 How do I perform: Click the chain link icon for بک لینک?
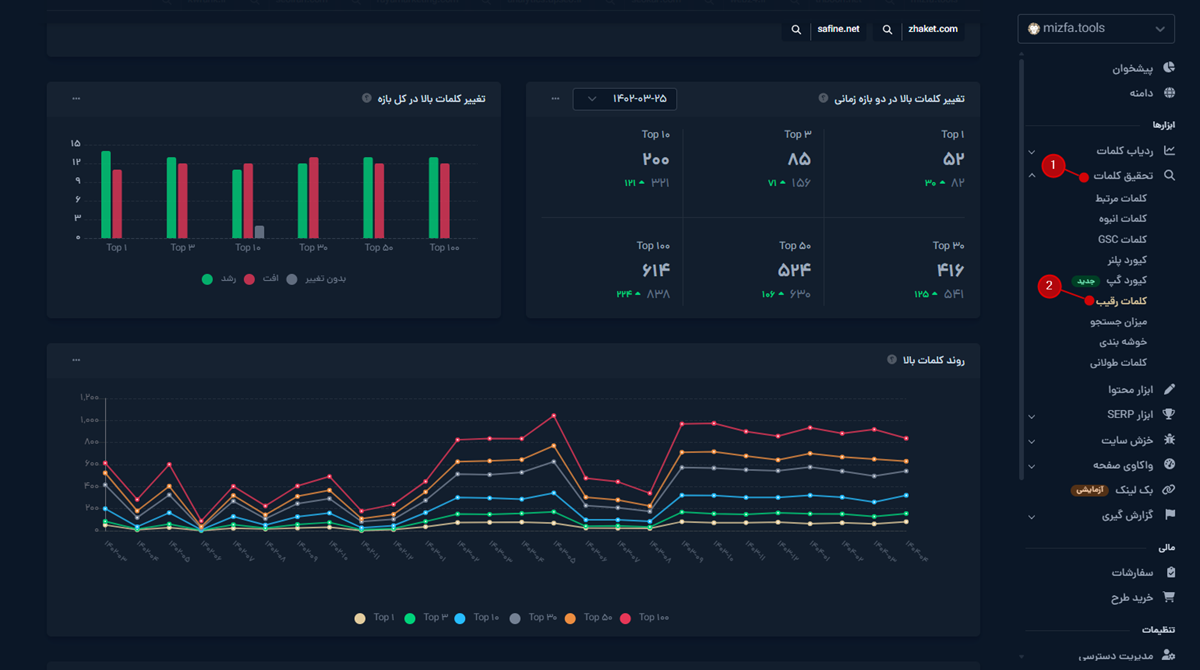(1169, 490)
